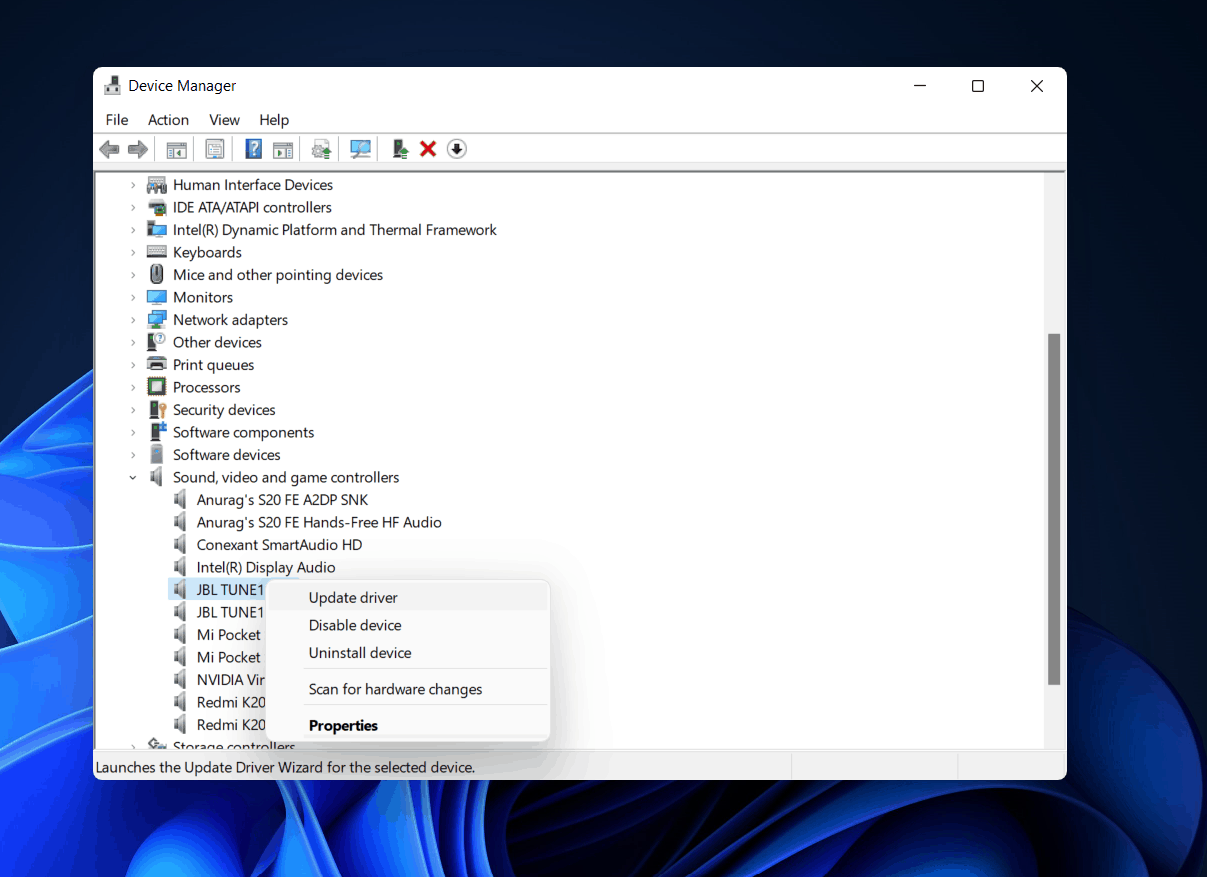The width and height of the screenshot is (1207, 877).
Task: Click the vertical scrollbar thumb
Action: [1053, 508]
